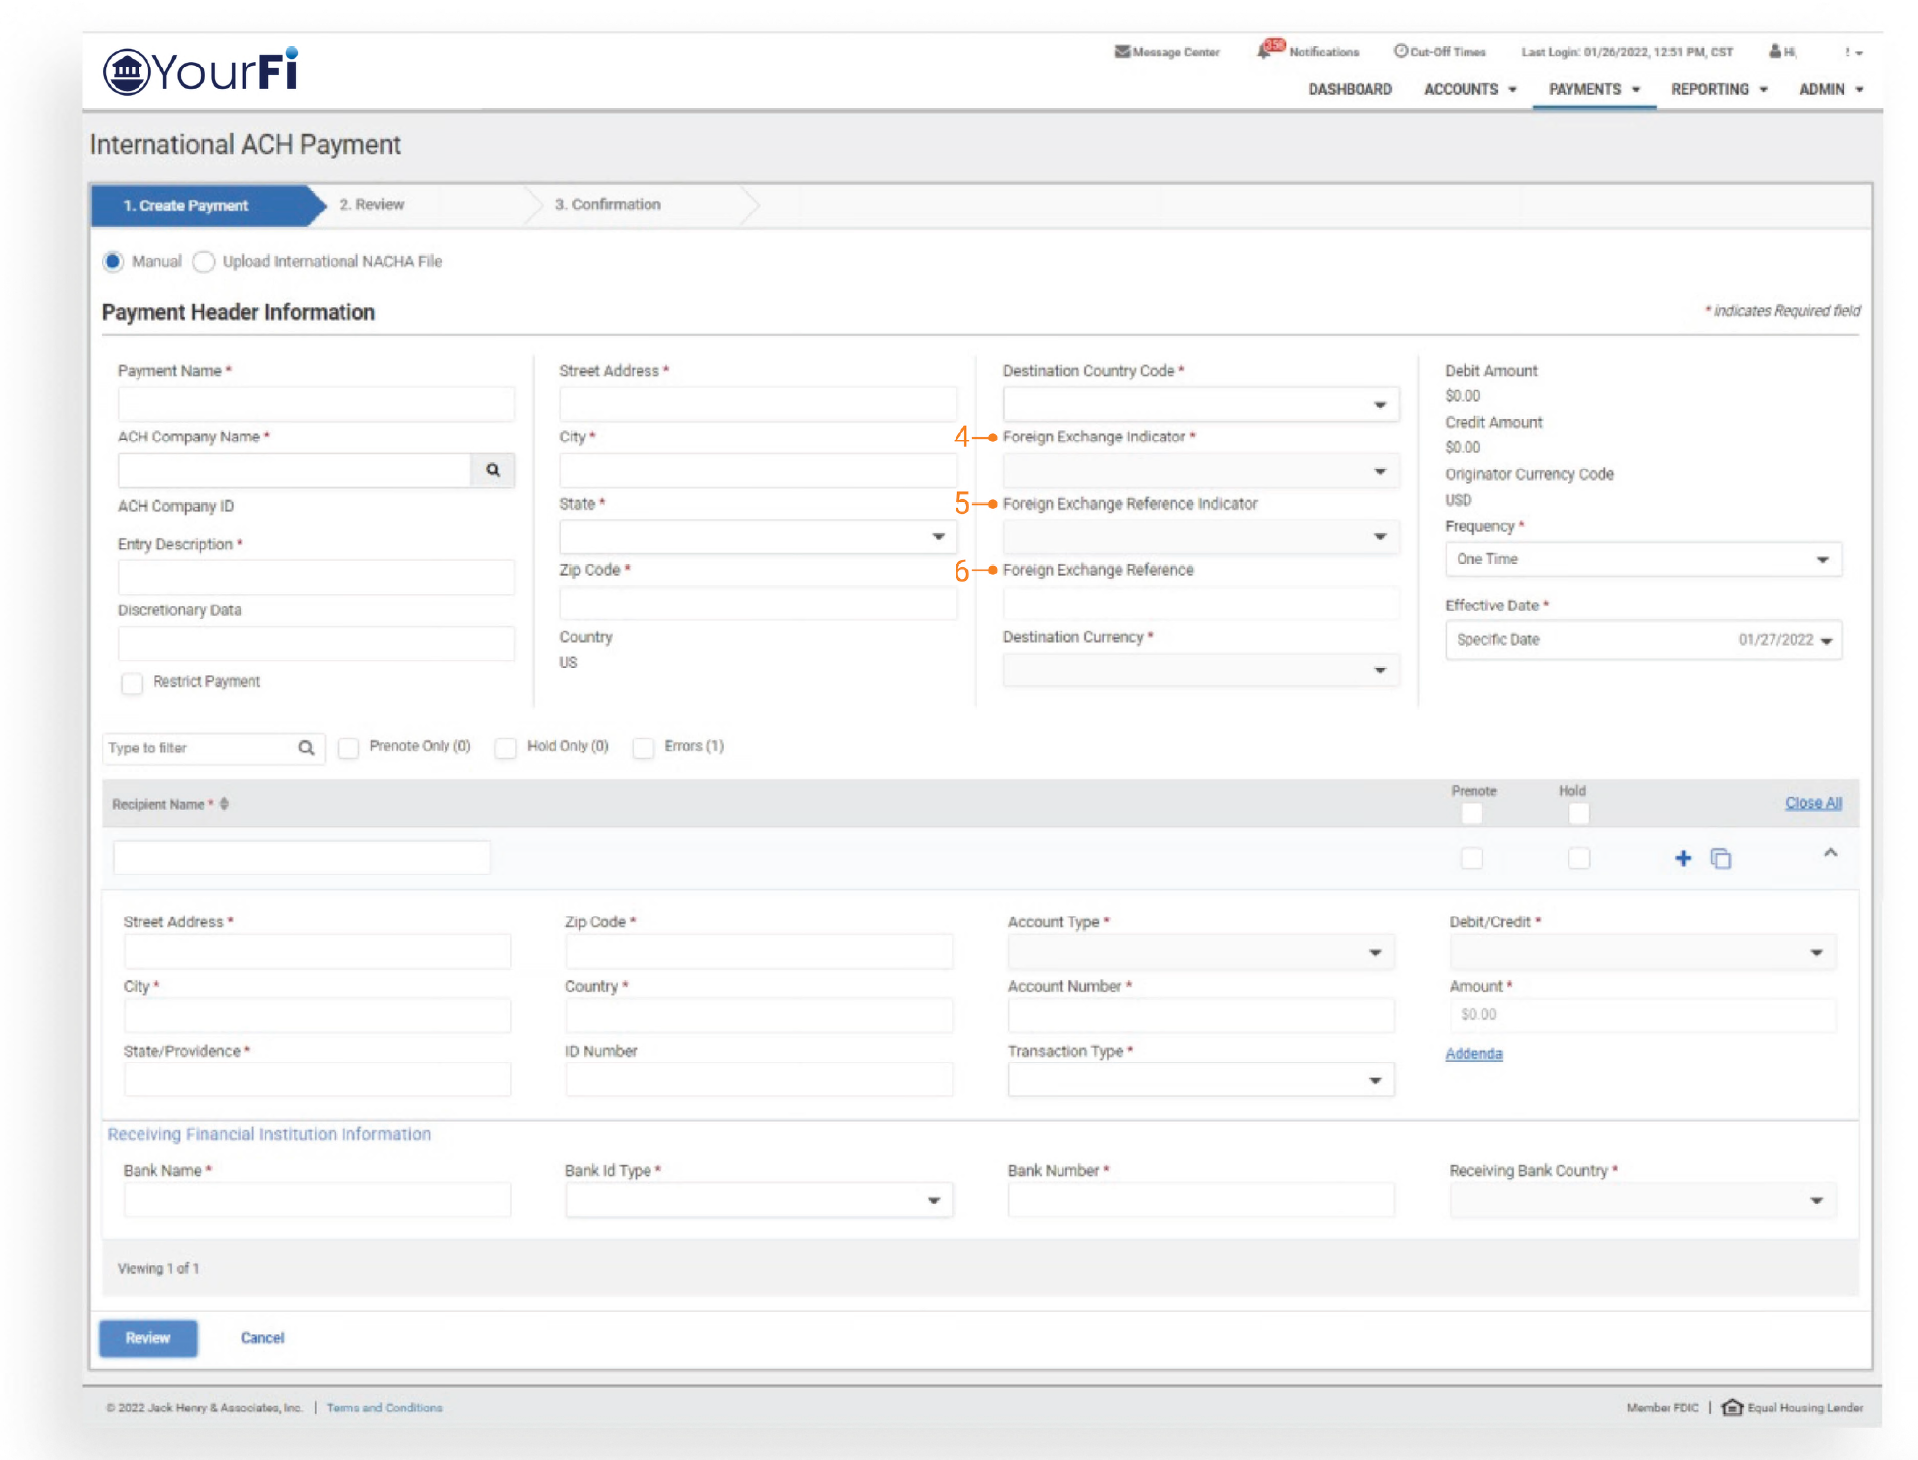This screenshot has width=1918, height=1460.
Task: Toggle the Prenote Only filter checkbox
Action: tap(348, 748)
